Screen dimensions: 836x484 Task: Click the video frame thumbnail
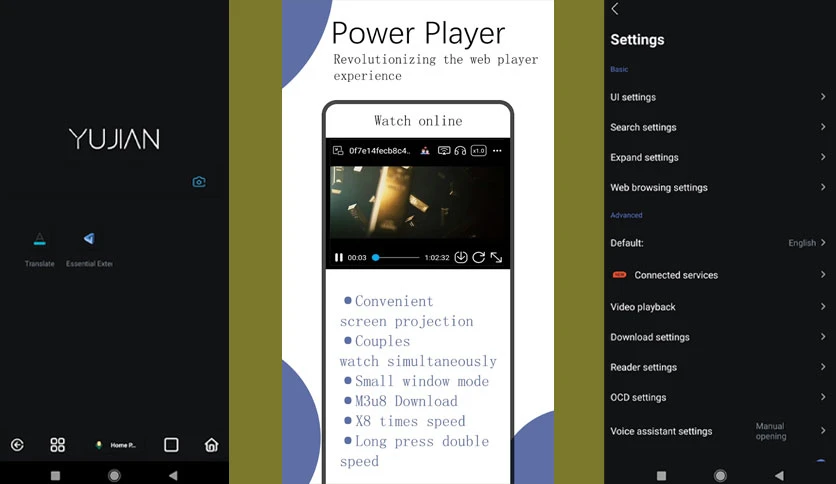click(418, 203)
